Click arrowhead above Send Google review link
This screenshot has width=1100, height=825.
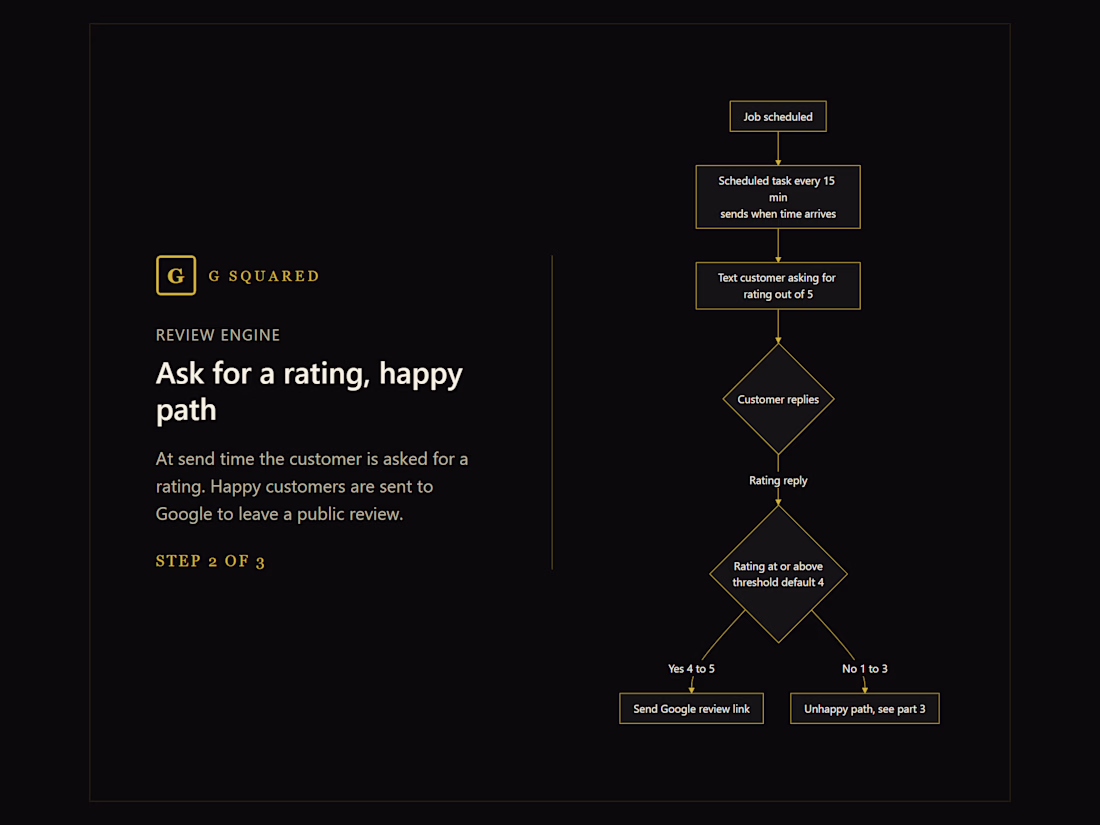click(x=692, y=690)
